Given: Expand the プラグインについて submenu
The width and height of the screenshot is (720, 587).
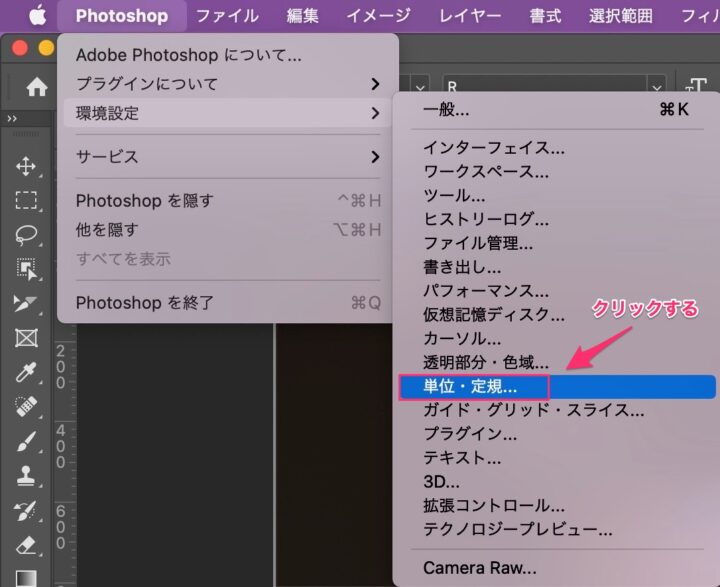Looking at the screenshot, I should point(228,84).
